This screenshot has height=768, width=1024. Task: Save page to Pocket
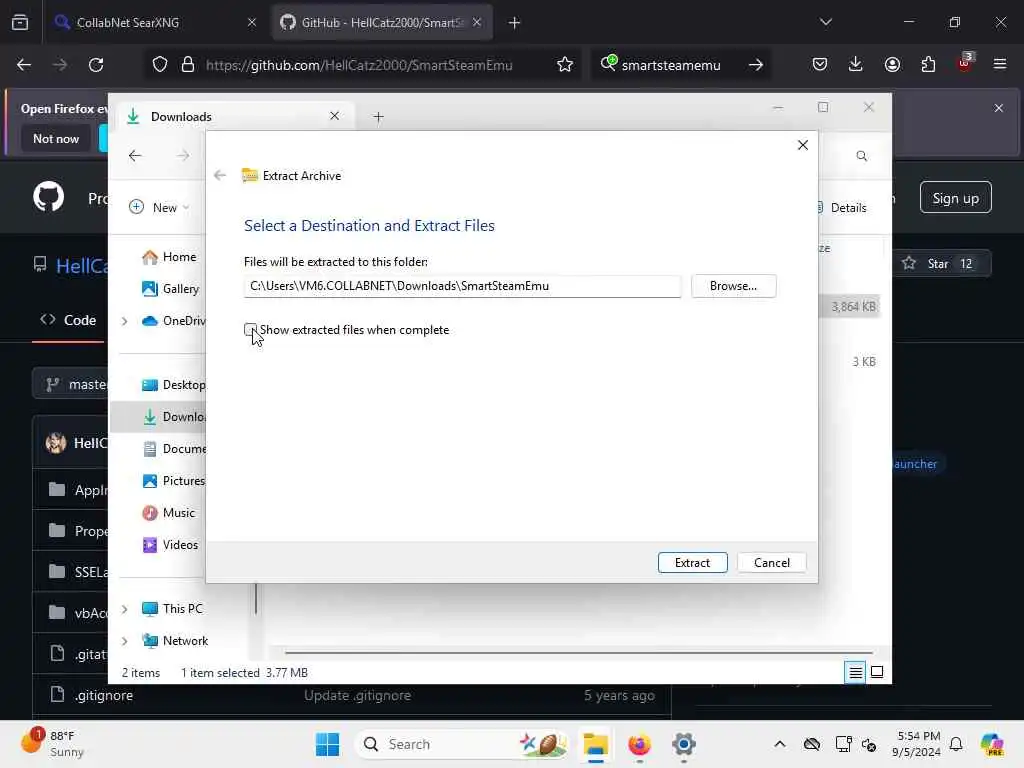pos(820,65)
